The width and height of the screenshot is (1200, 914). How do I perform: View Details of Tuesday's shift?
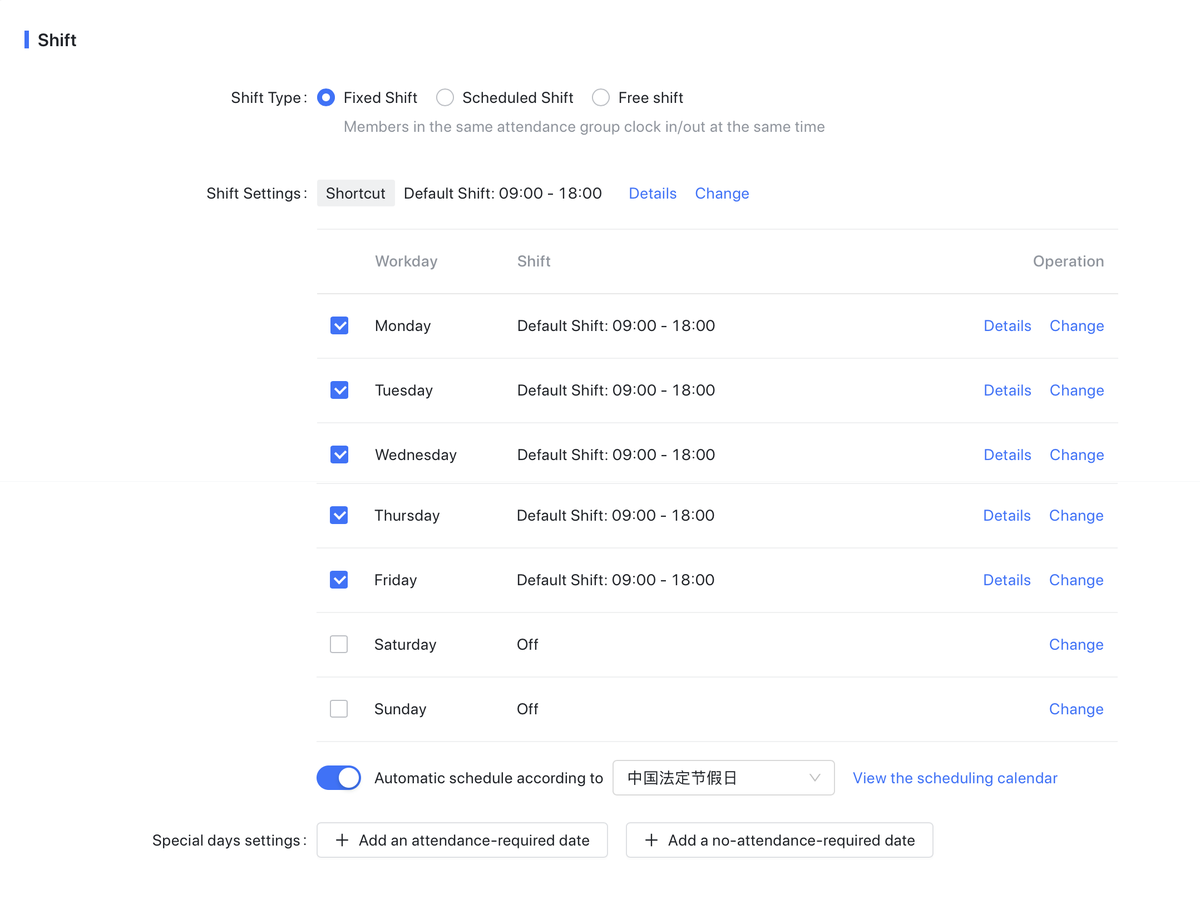[x=1007, y=391]
